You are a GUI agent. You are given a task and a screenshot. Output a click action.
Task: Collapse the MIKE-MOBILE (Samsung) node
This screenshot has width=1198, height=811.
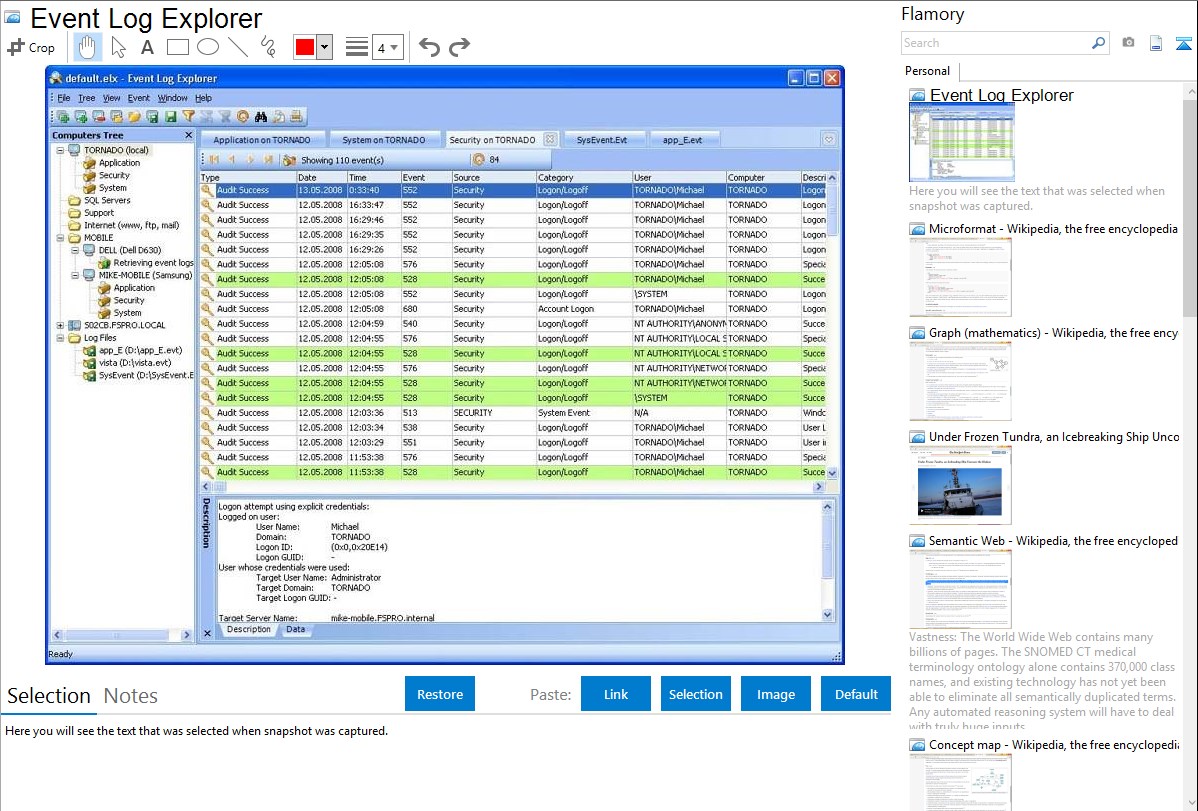point(75,275)
